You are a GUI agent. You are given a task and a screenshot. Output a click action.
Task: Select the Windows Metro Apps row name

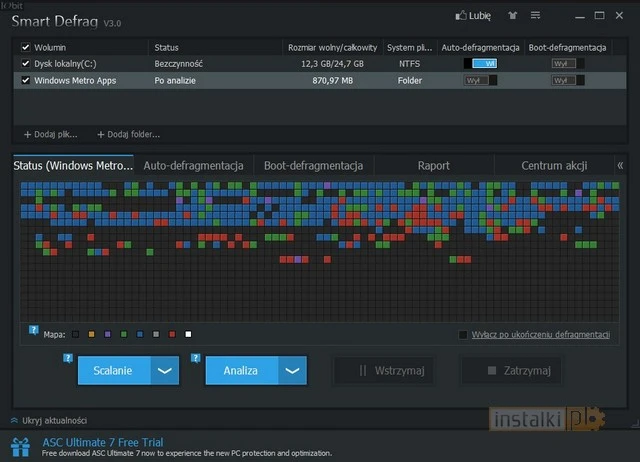75,80
